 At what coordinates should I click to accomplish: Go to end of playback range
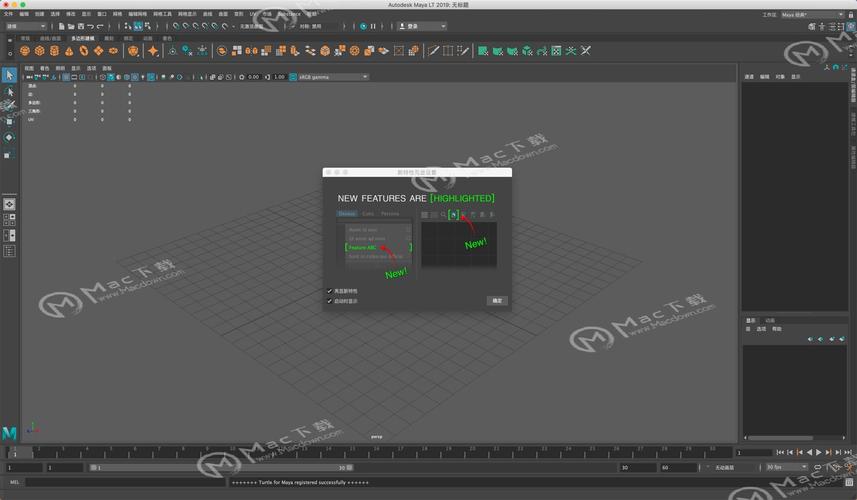[x=848, y=452]
